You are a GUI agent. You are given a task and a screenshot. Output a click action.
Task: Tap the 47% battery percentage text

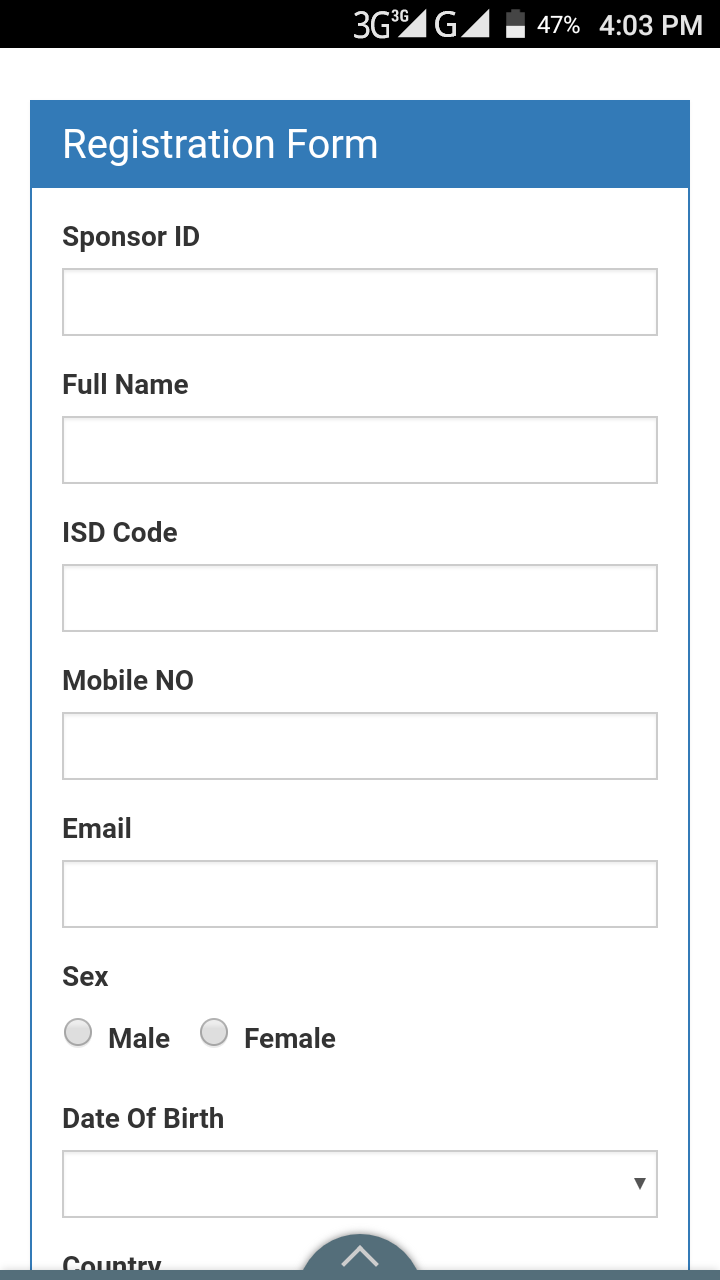[x=558, y=25]
